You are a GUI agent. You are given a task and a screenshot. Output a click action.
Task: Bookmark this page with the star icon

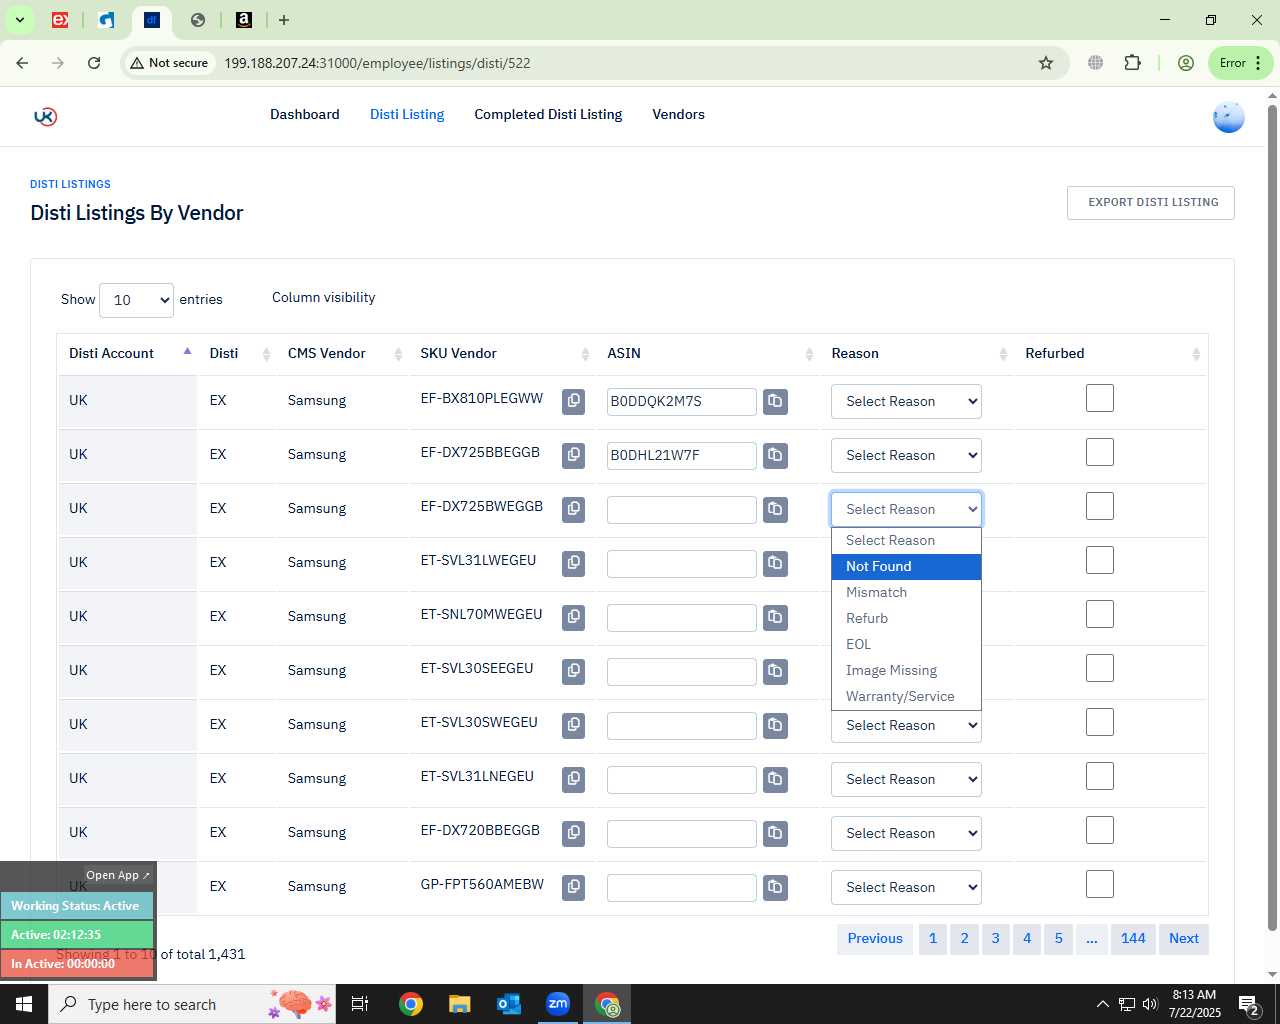[x=1046, y=63]
